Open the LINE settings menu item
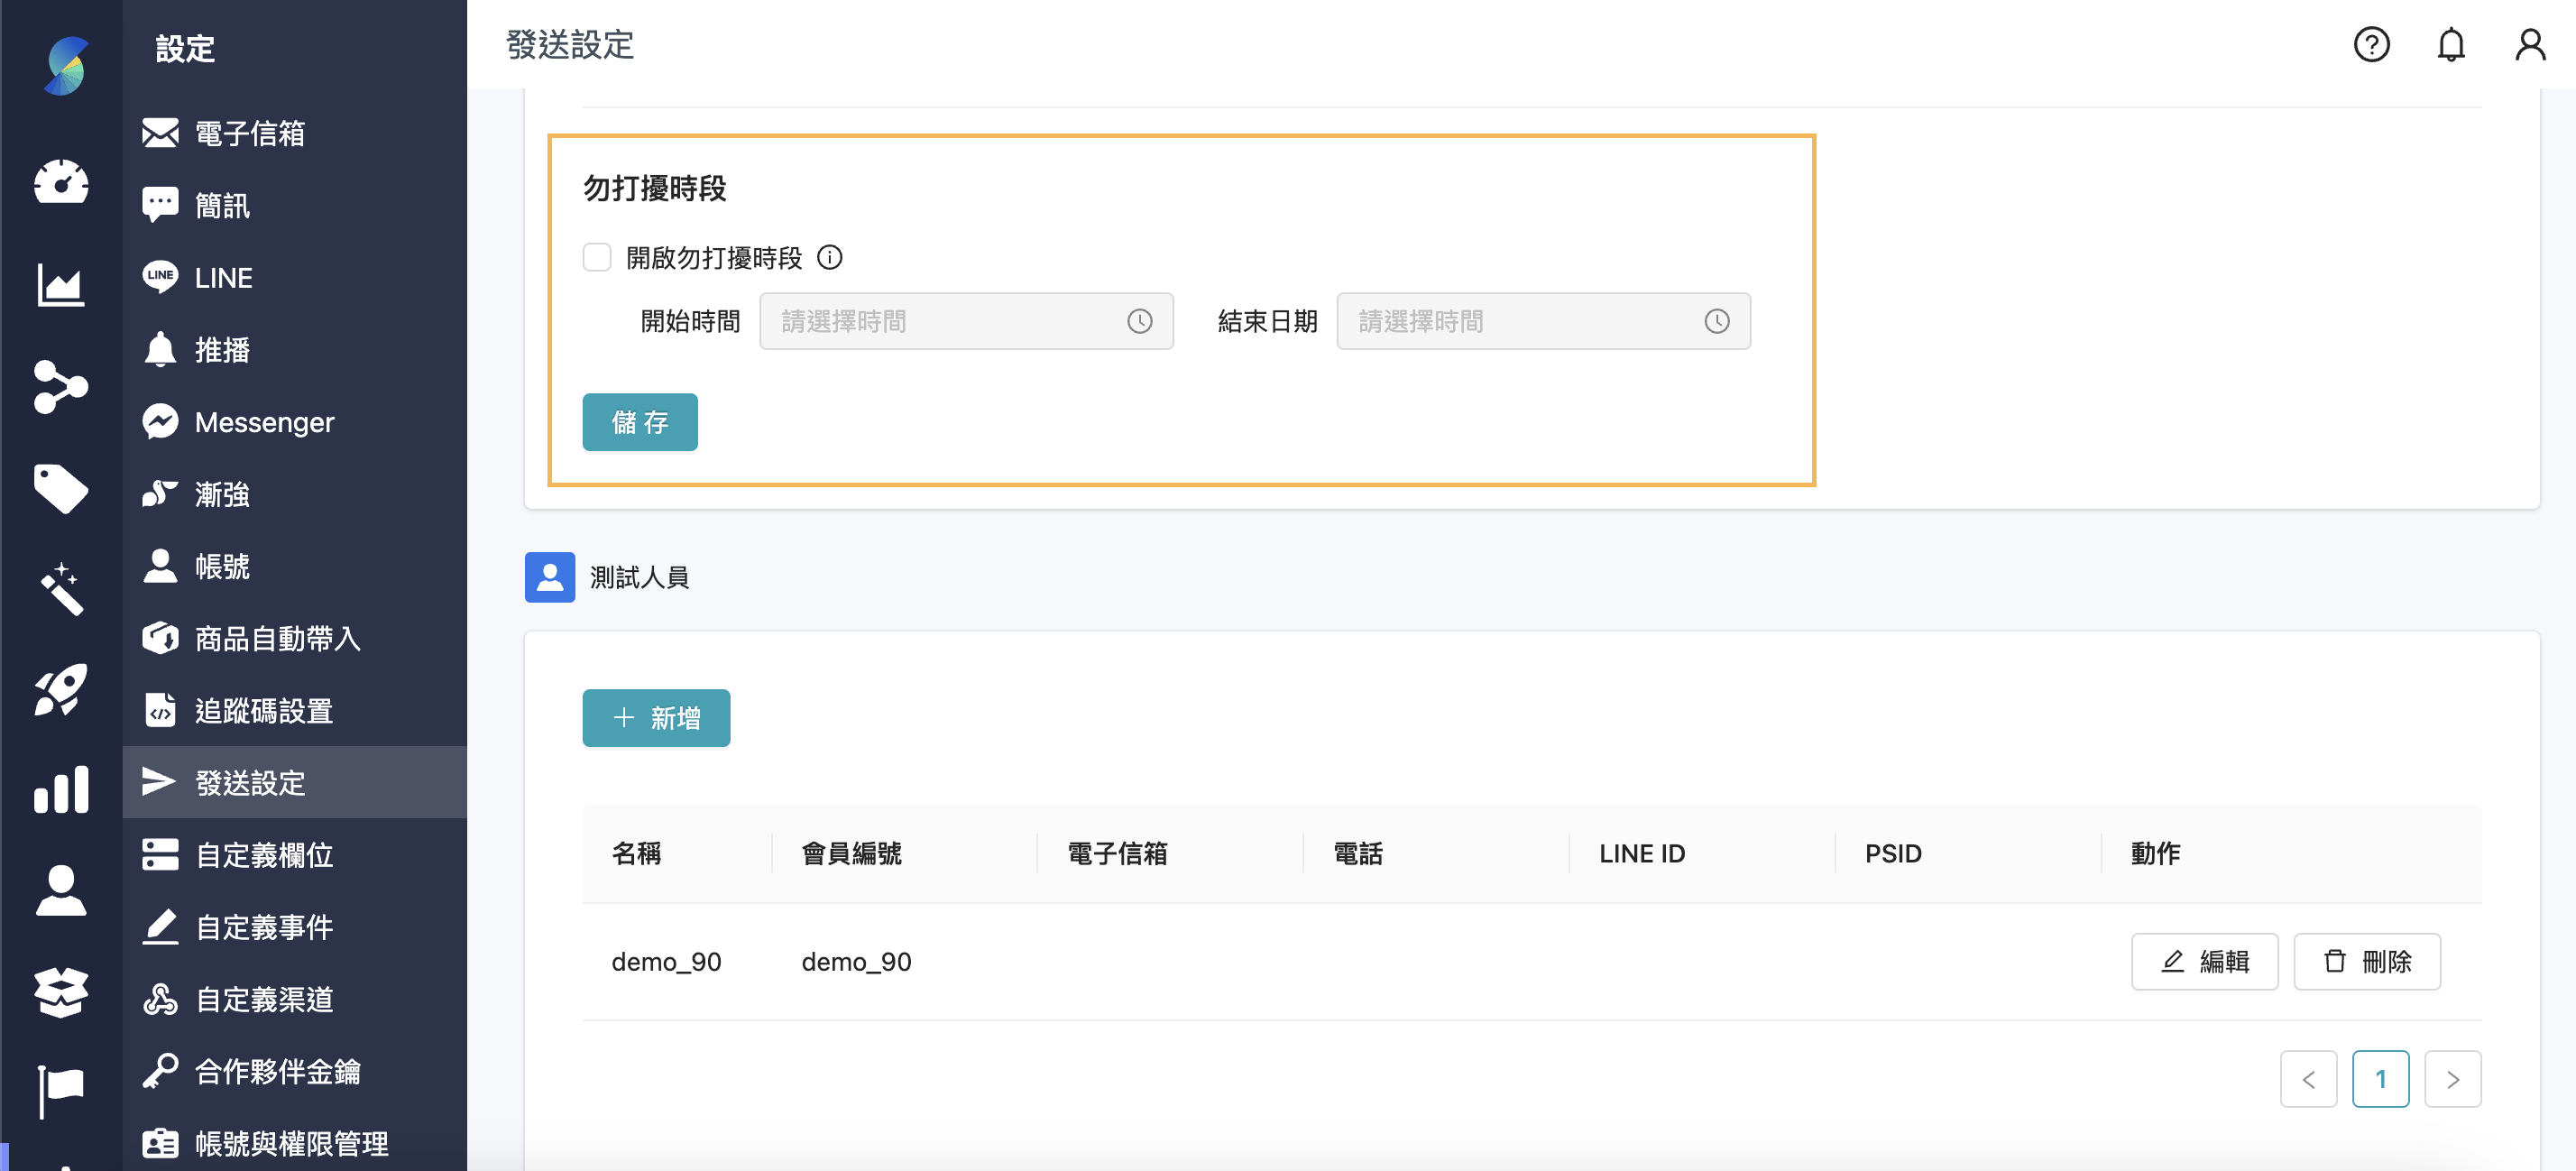Viewport: 2576px width, 1171px height. click(x=224, y=278)
